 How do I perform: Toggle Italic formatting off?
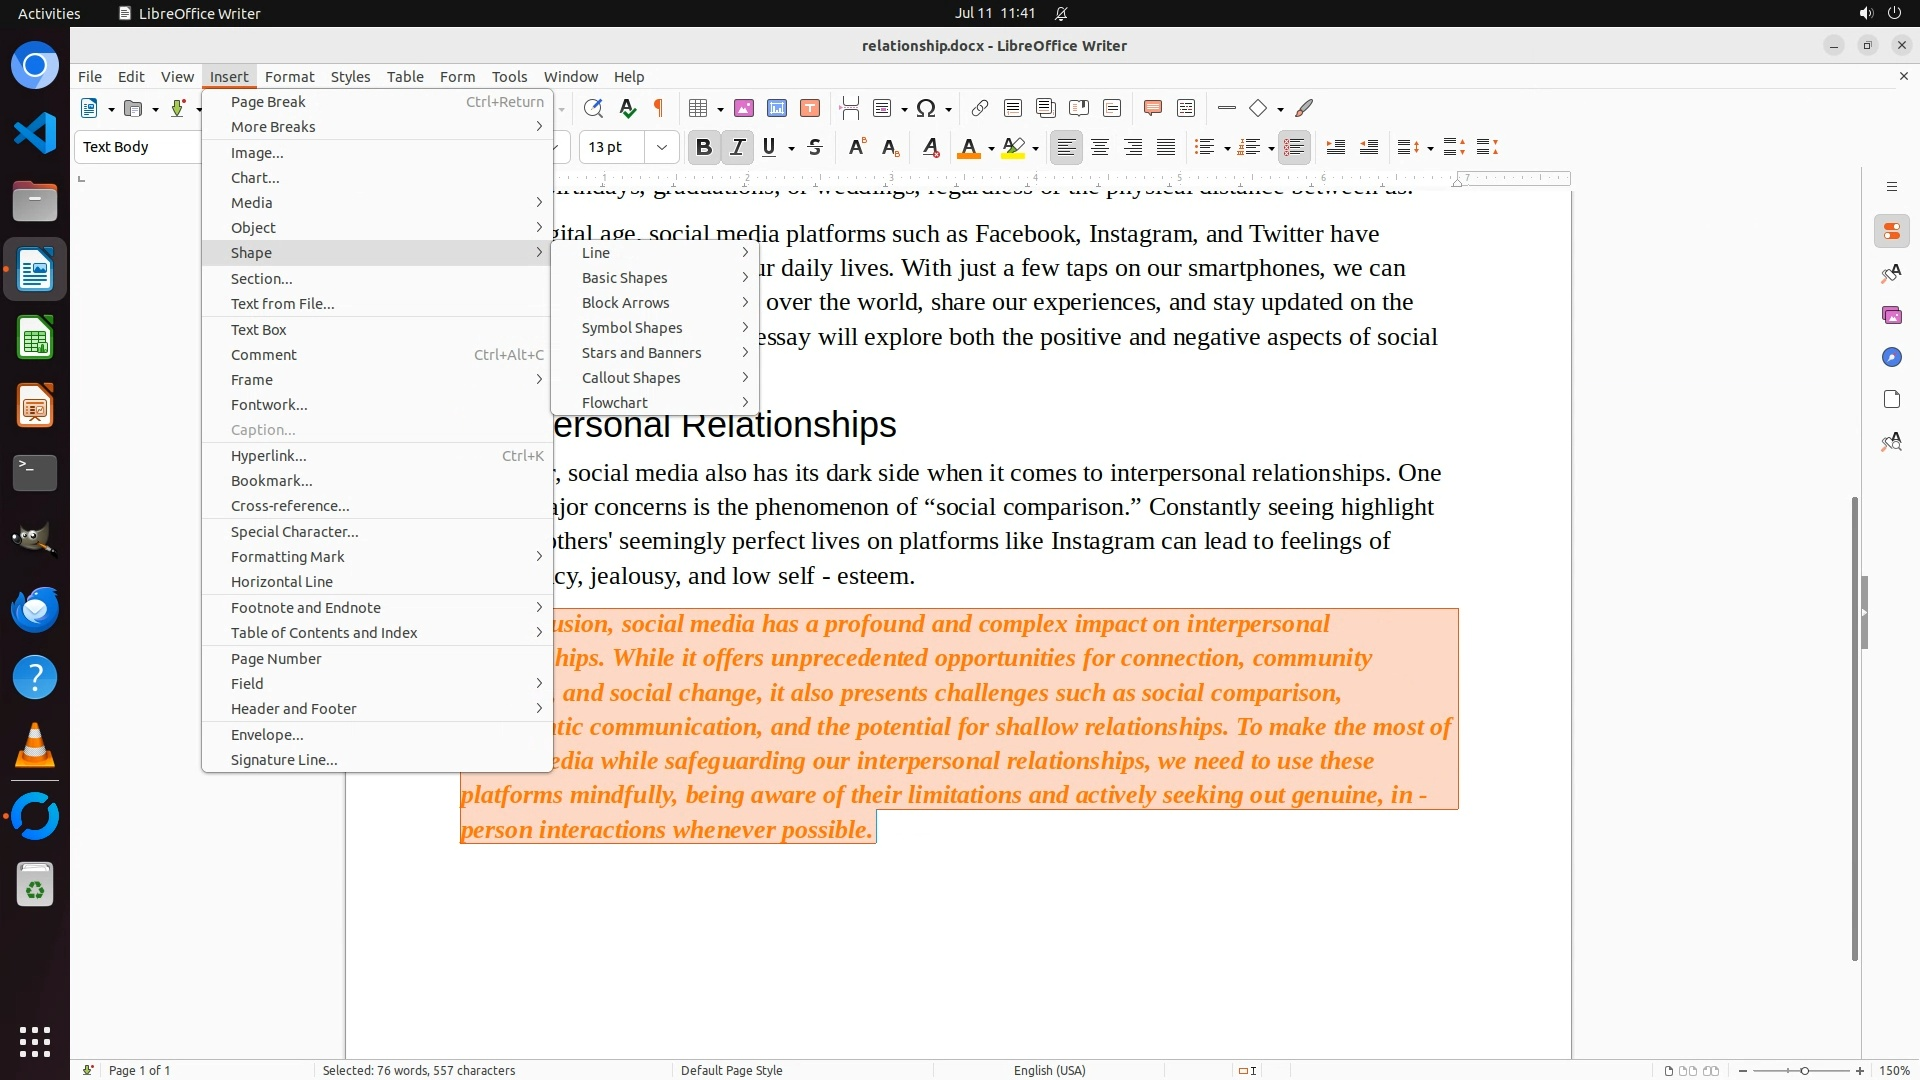coord(737,148)
